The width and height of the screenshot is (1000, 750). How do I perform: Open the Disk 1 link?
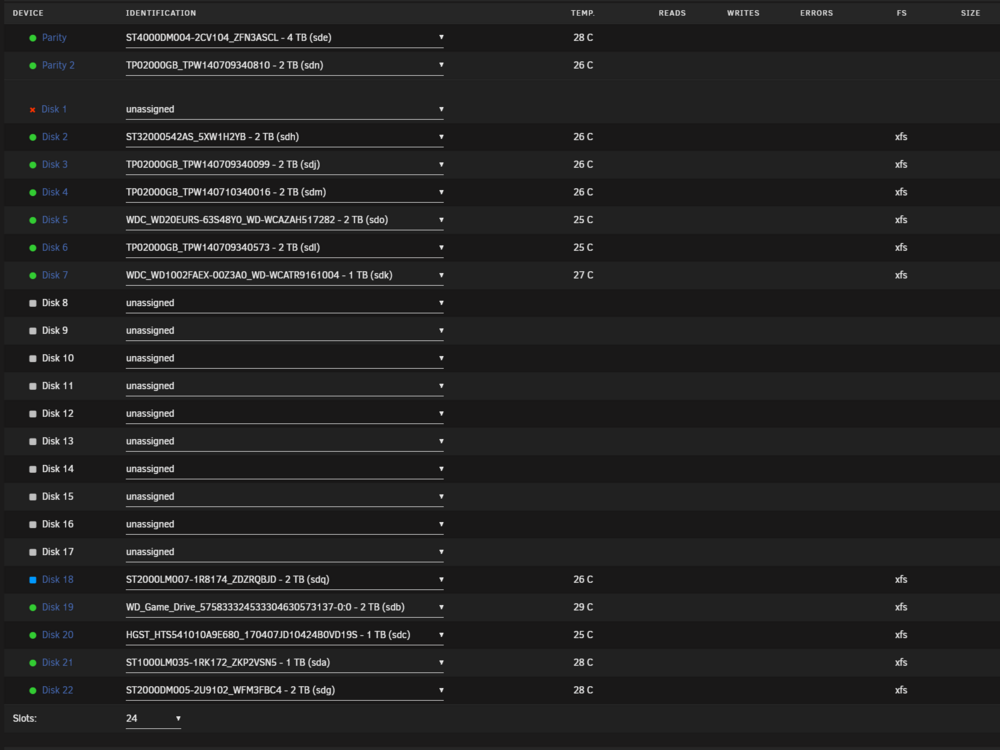54,109
